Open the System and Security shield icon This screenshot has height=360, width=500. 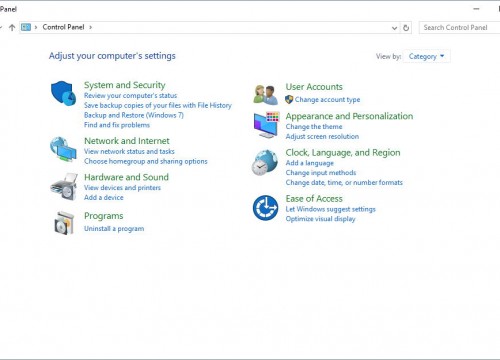(63, 93)
